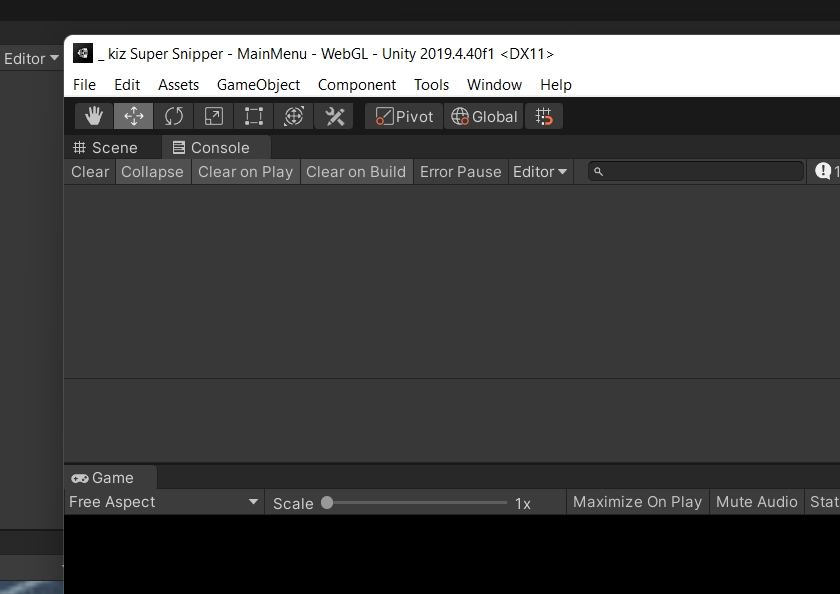Viewport: 840px width, 594px height.
Task: Select the Hand tool
Action: 94,117
